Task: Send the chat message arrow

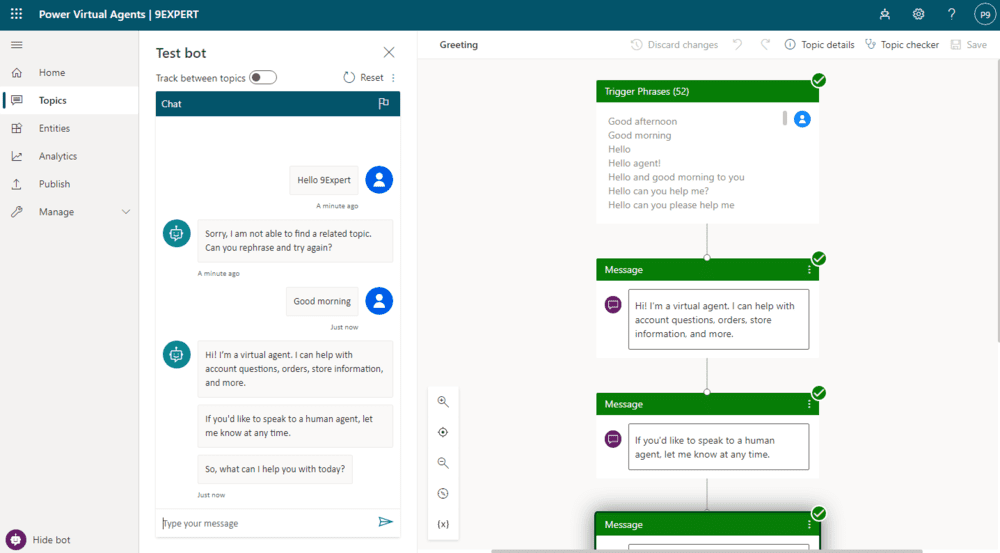Action: click(x=385, y=522)
